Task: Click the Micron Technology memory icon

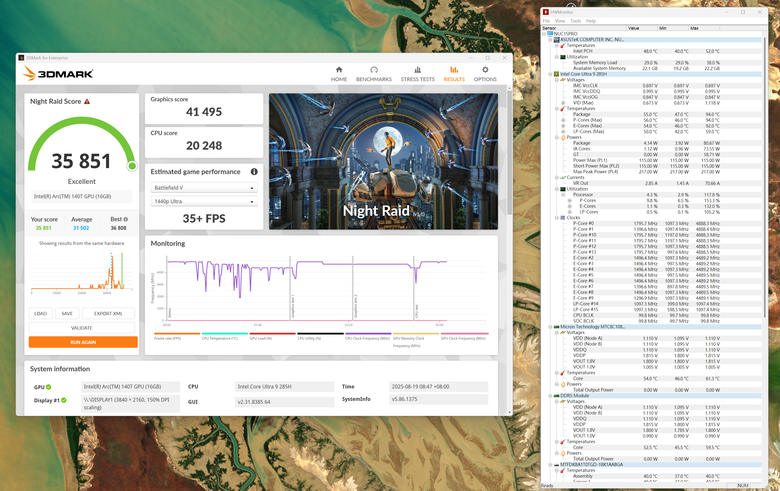Action: [557, 327]
